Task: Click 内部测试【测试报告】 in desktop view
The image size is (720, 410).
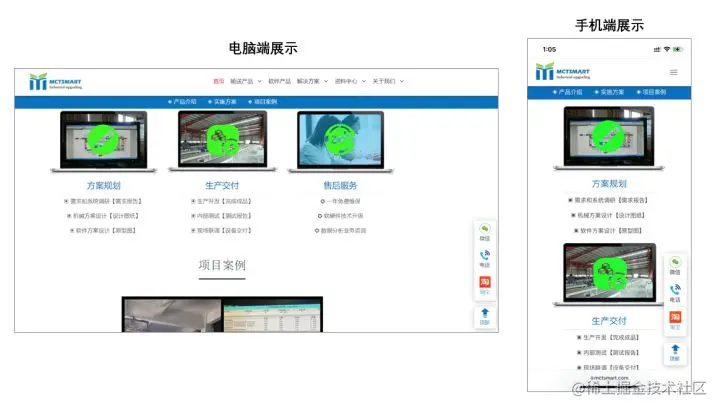Action: click(x=221, y=216)
